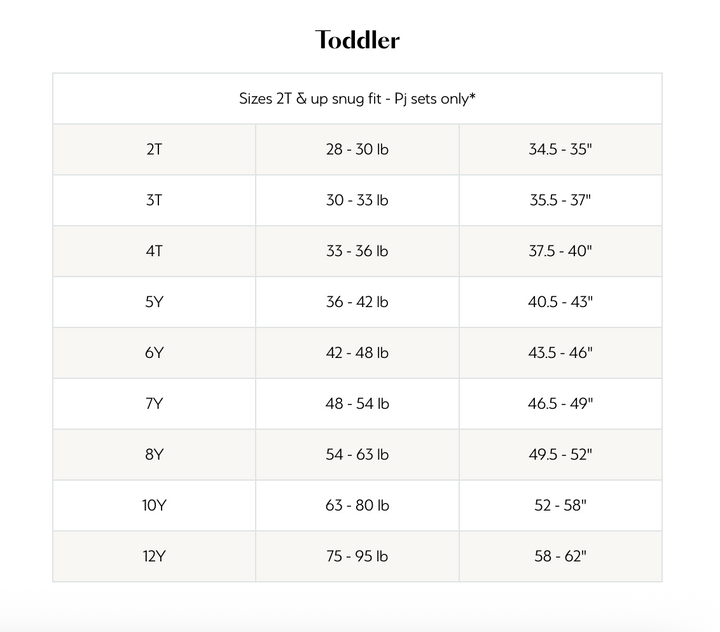Click the 7Y size label

click(154, 404)
